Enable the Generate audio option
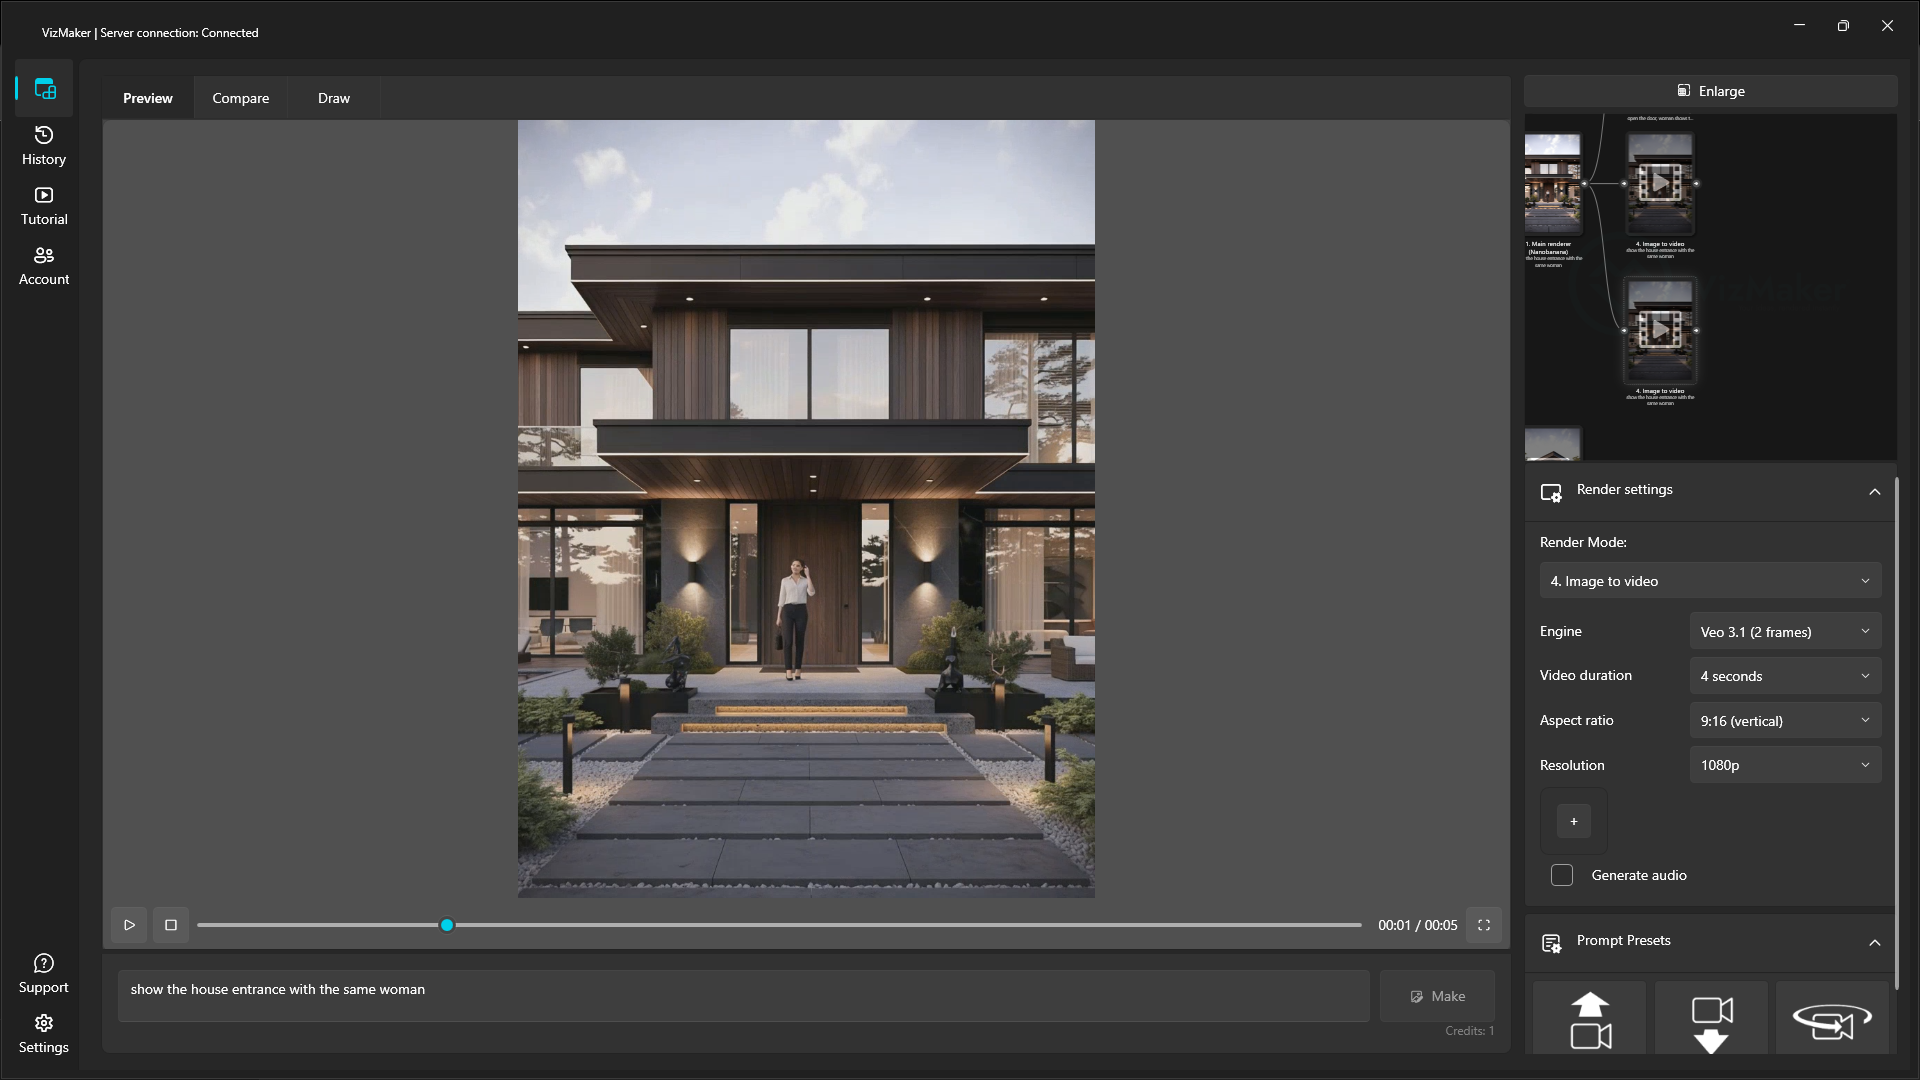The image size is (1920, 1080). click(1562, 875)
